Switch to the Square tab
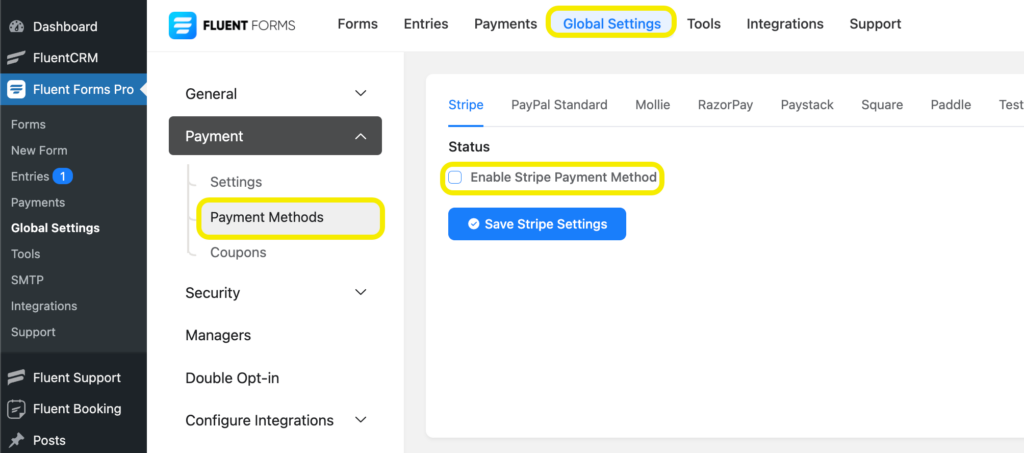 [x=882, y=105]
